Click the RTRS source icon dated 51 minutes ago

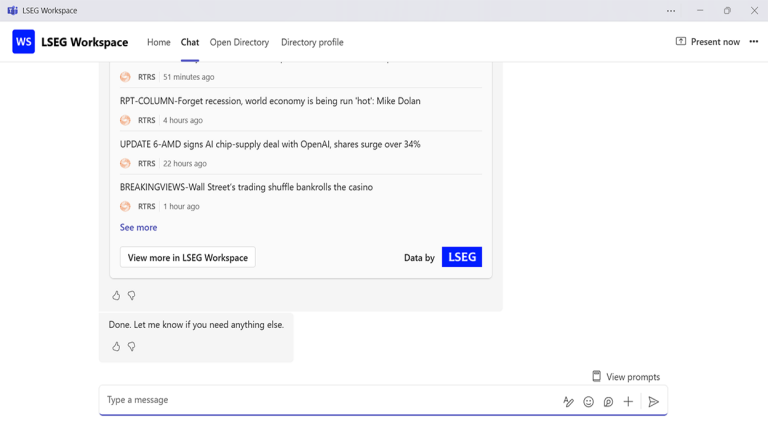[125, 77]
